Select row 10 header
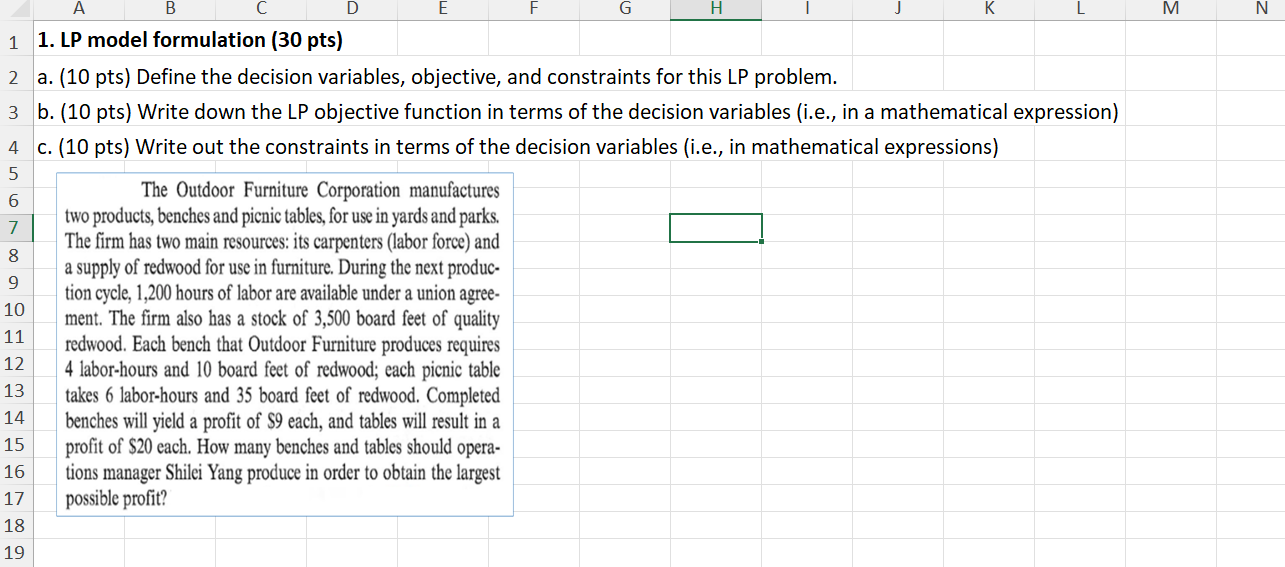This screenshot has height=567, width=1285. pos(16,309)
